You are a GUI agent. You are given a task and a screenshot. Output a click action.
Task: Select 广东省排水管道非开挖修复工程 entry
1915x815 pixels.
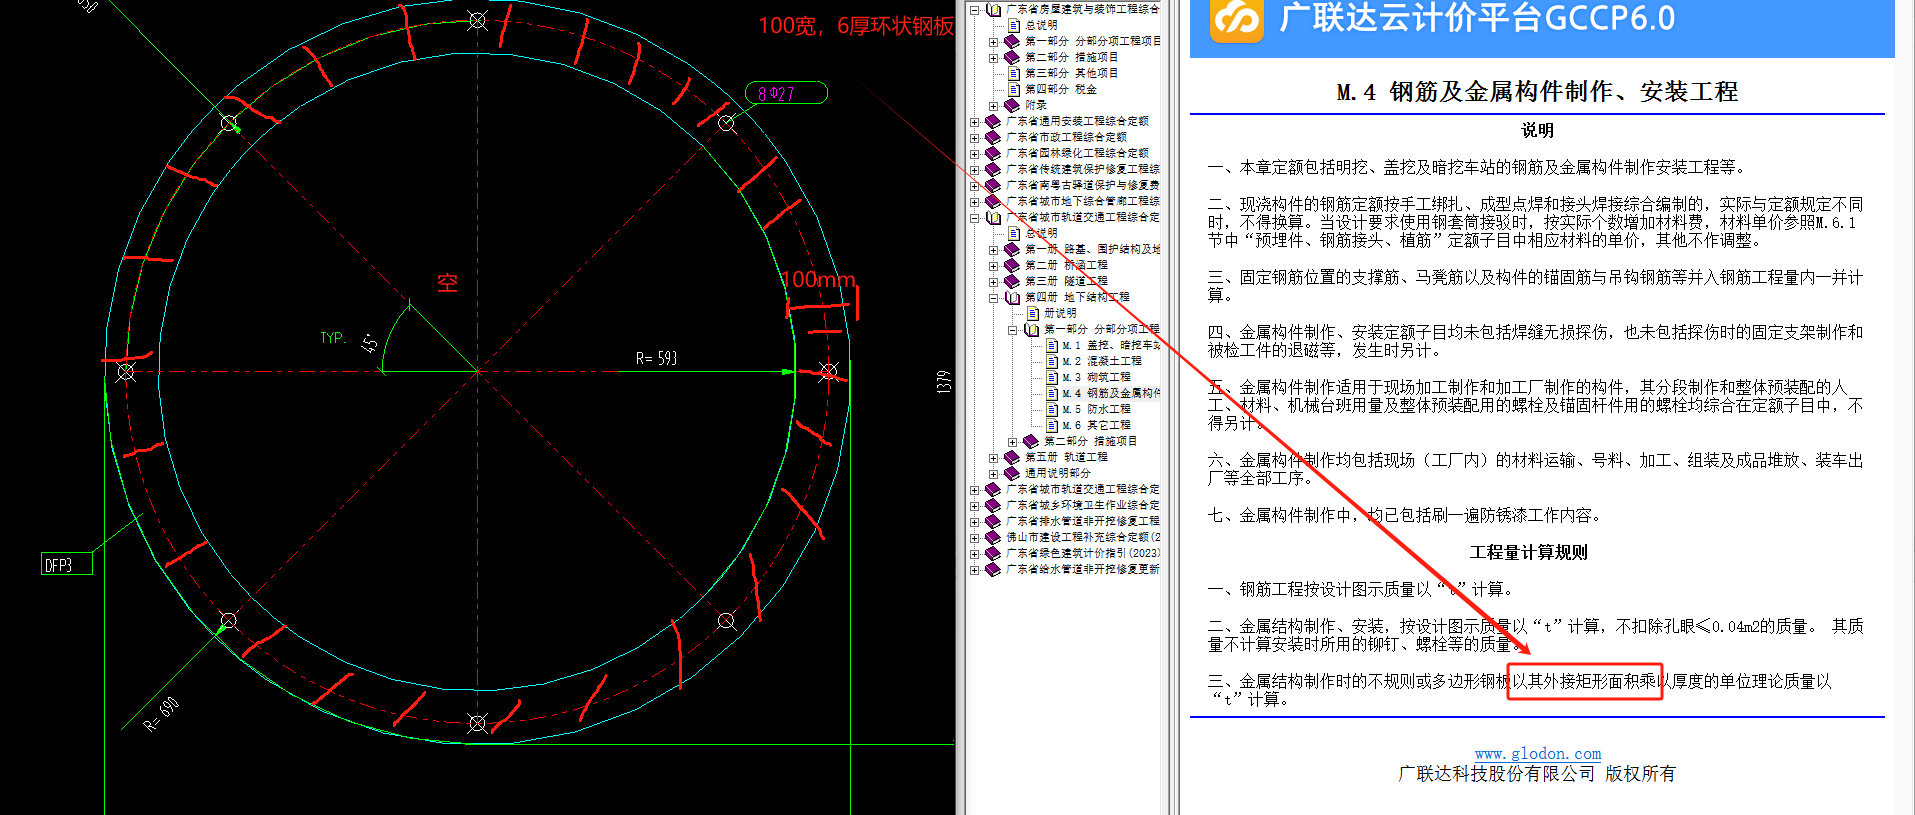1083,521
